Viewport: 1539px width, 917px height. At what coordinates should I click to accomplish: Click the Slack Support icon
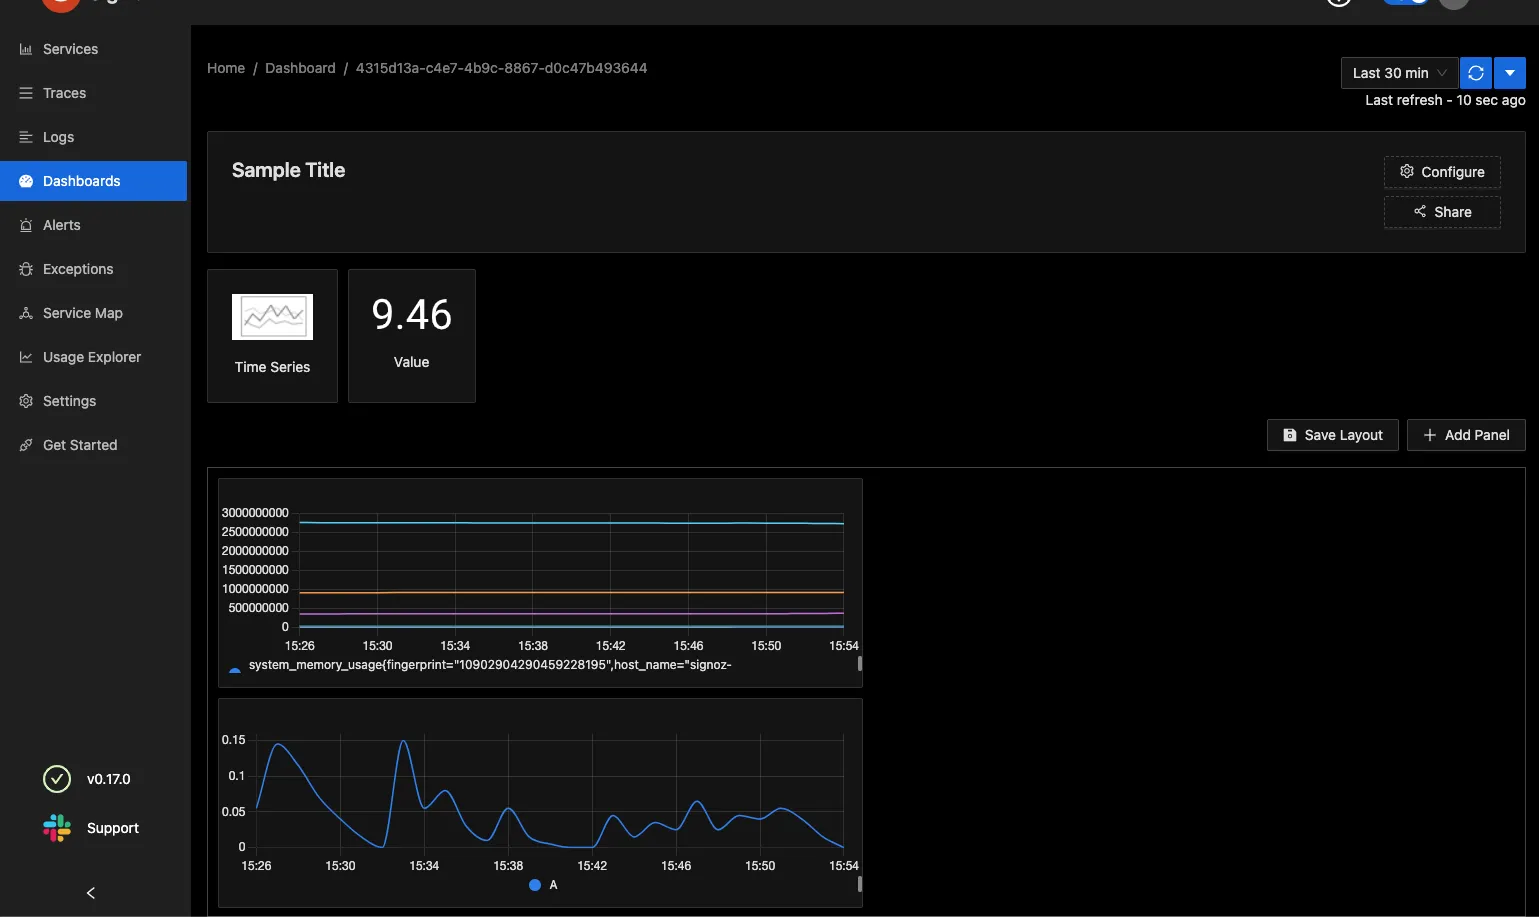57,828
